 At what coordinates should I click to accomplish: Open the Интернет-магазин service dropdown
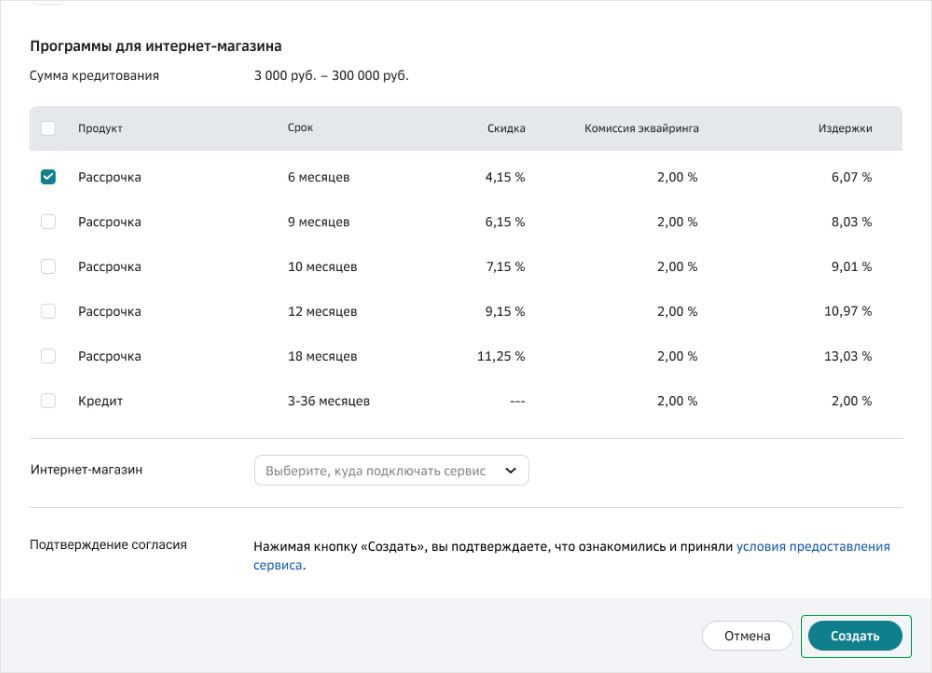(x=391, y=470)
